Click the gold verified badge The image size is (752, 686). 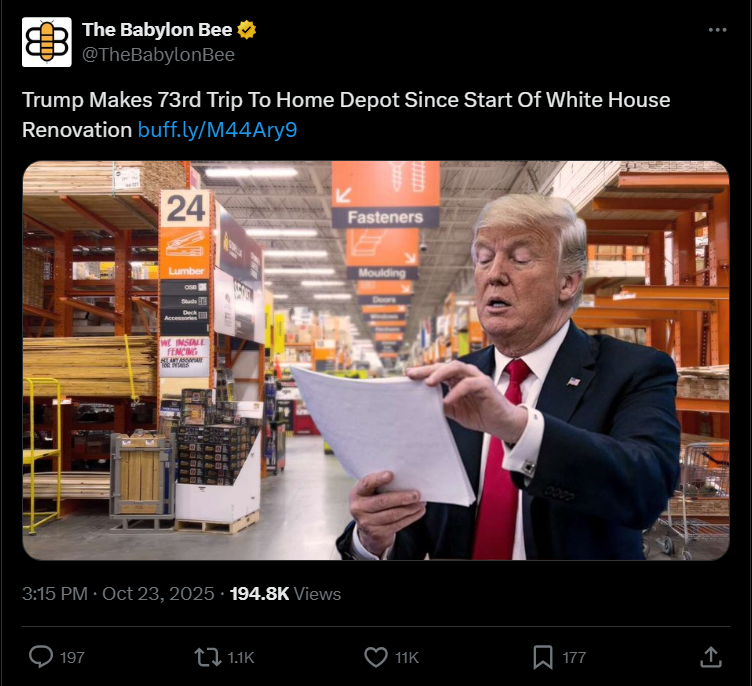(247, 30)
